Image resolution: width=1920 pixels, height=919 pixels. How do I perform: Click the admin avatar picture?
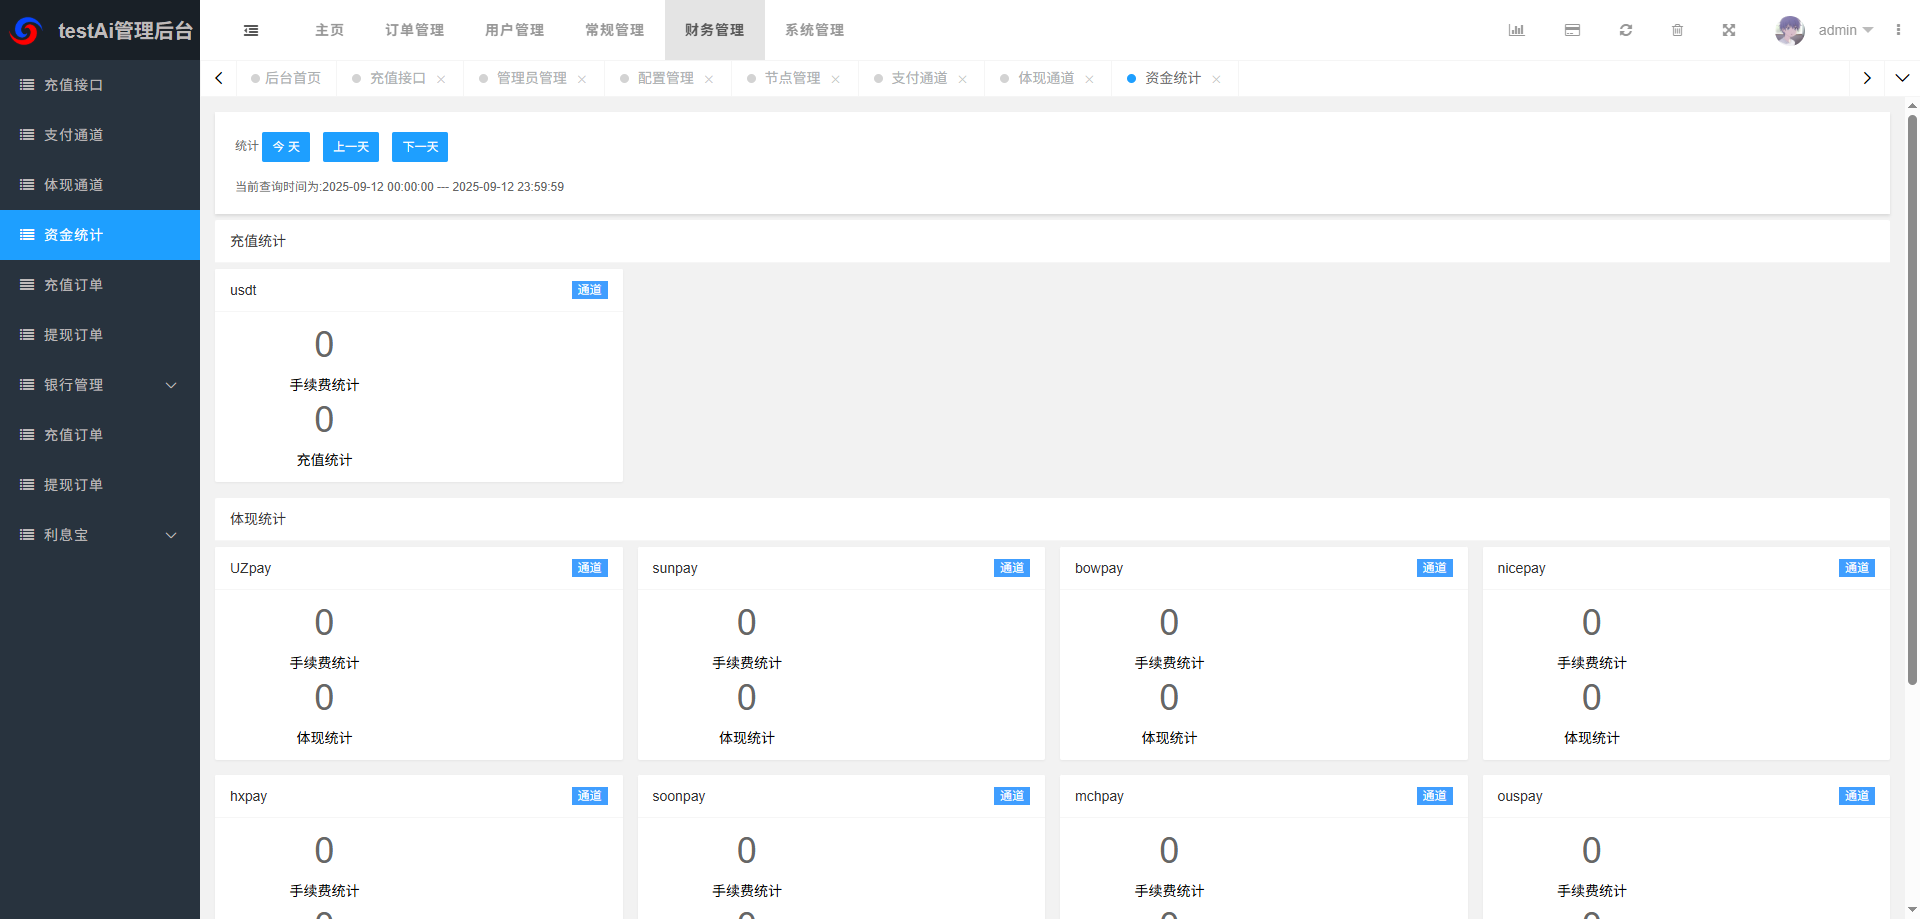(1789, 30)
